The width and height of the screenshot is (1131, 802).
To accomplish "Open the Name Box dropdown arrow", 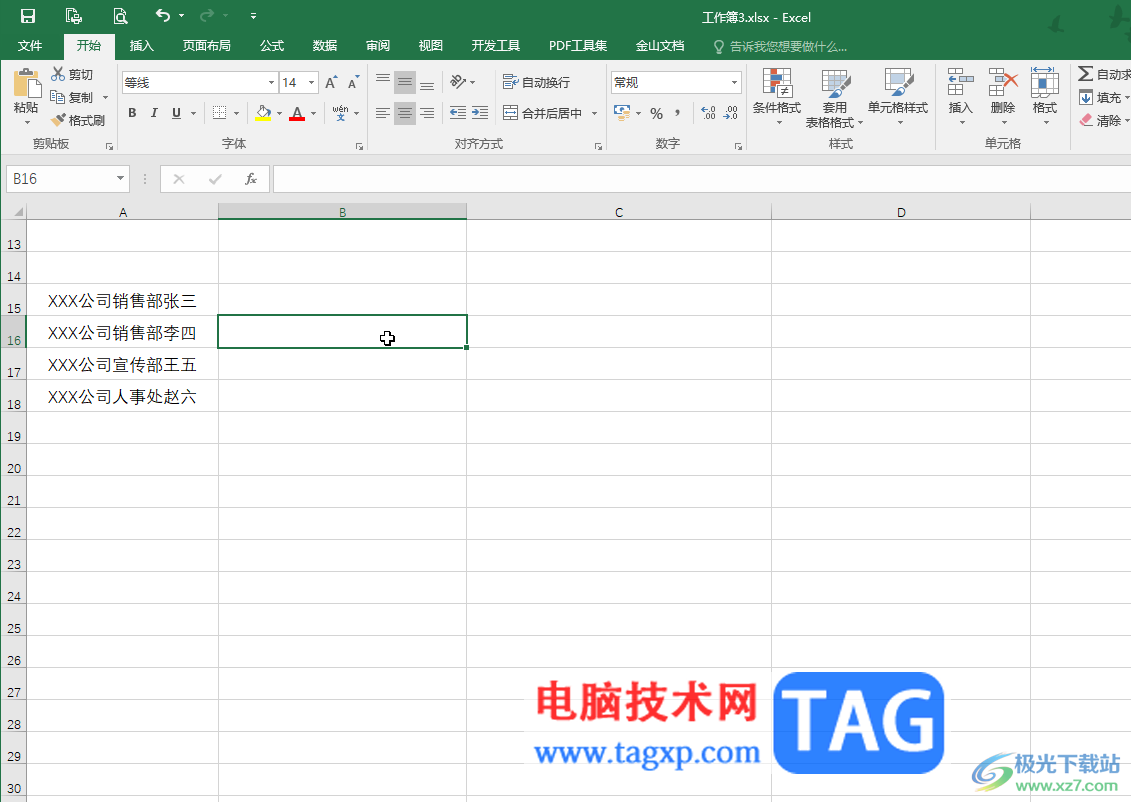I will 120,179.
